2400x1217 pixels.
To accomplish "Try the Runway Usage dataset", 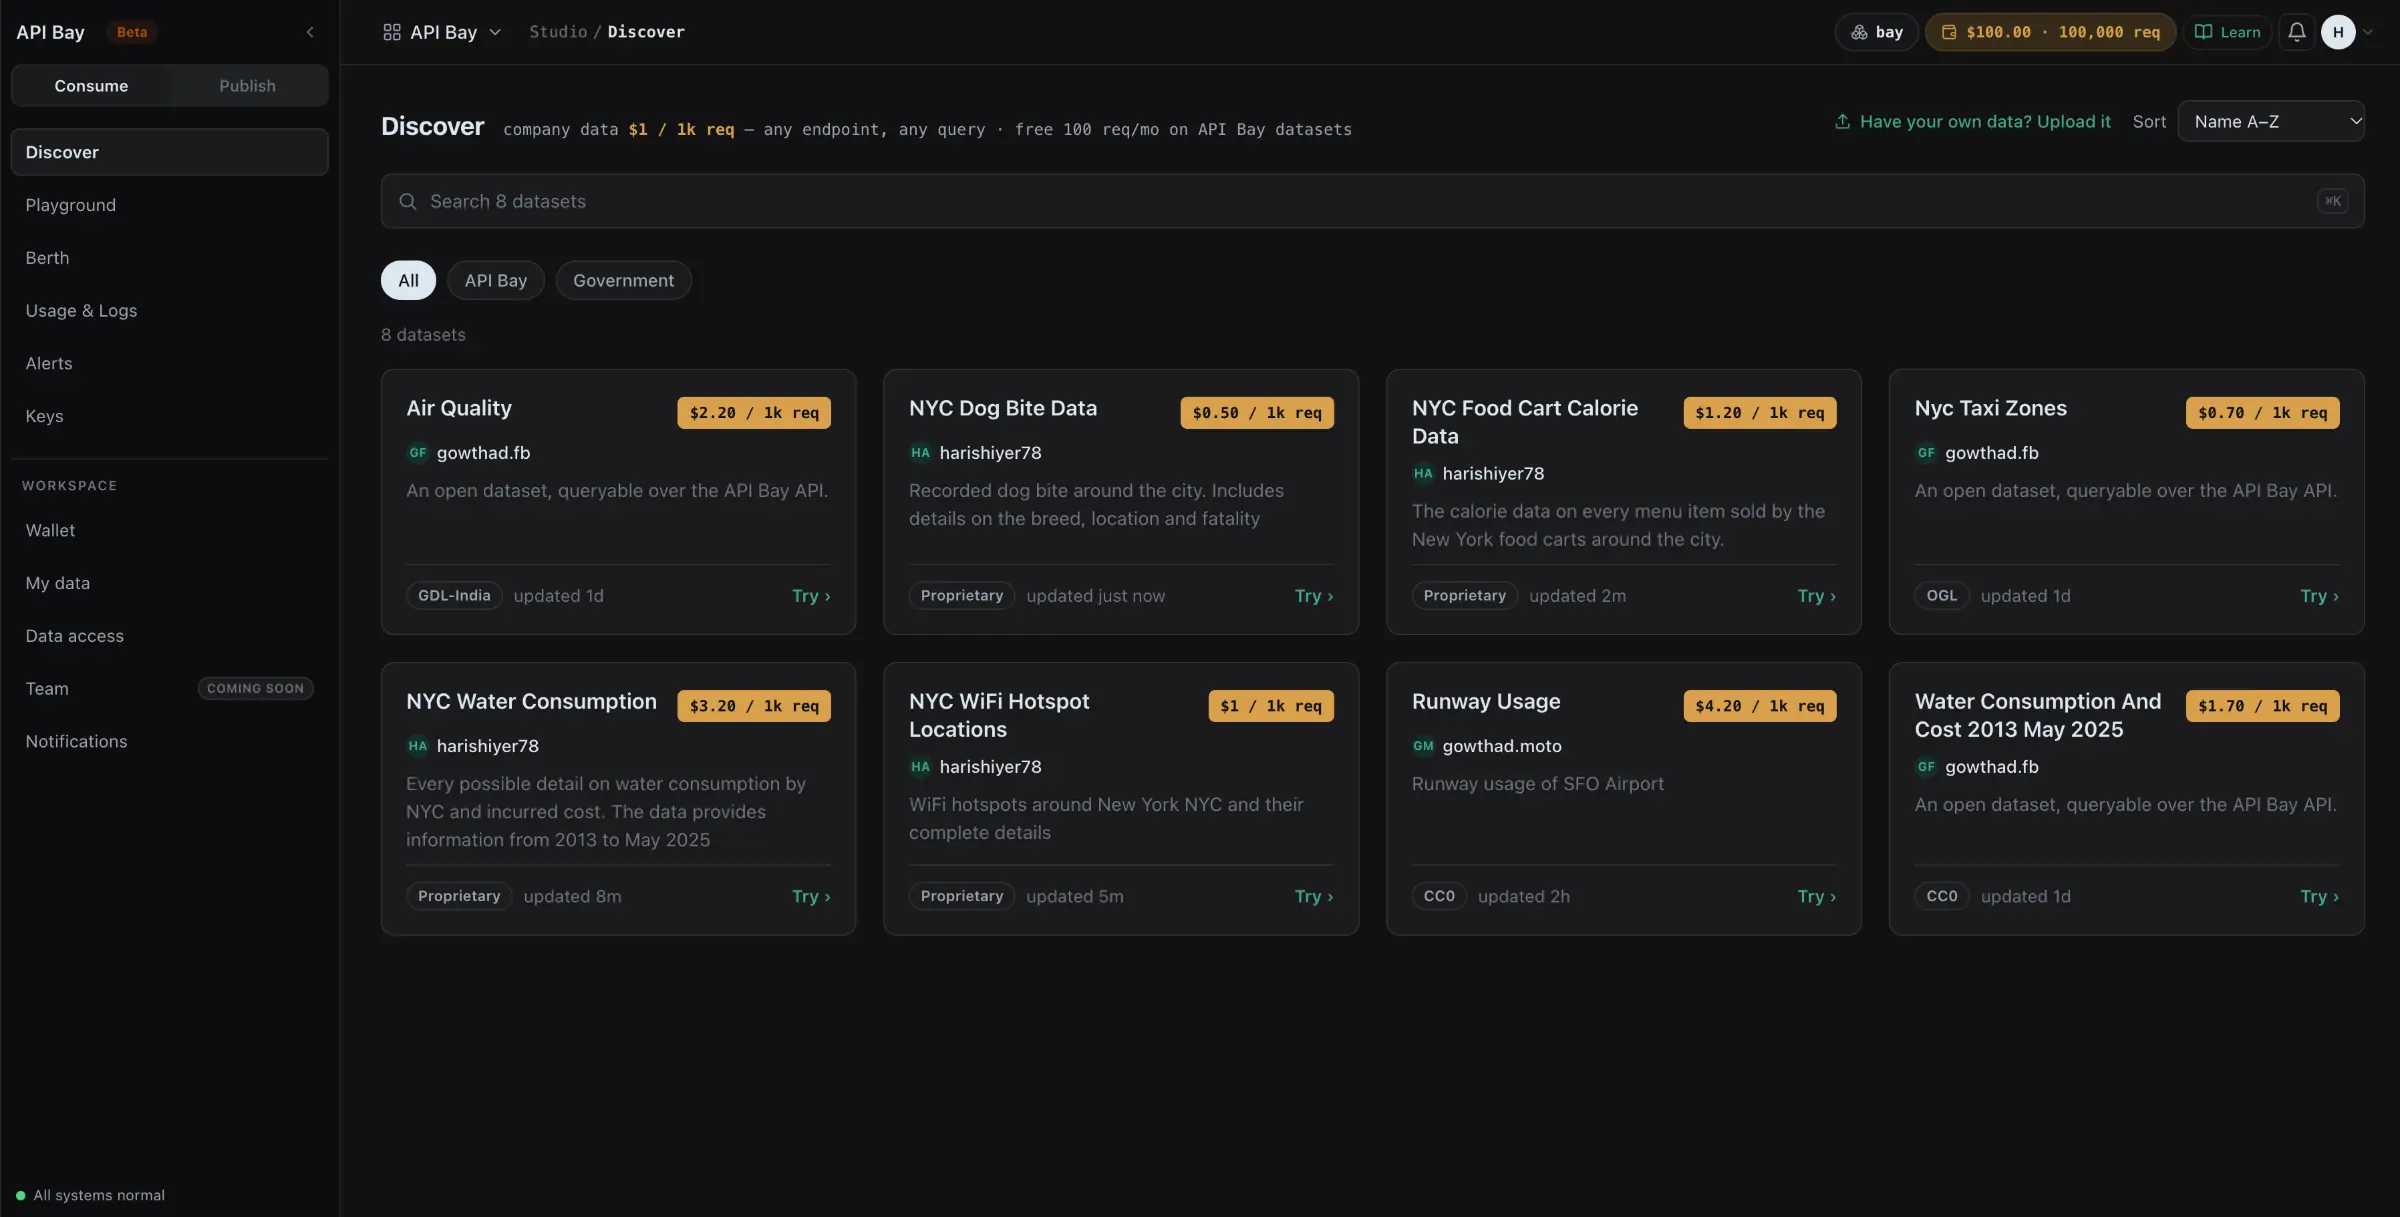I will (1816, 897).
